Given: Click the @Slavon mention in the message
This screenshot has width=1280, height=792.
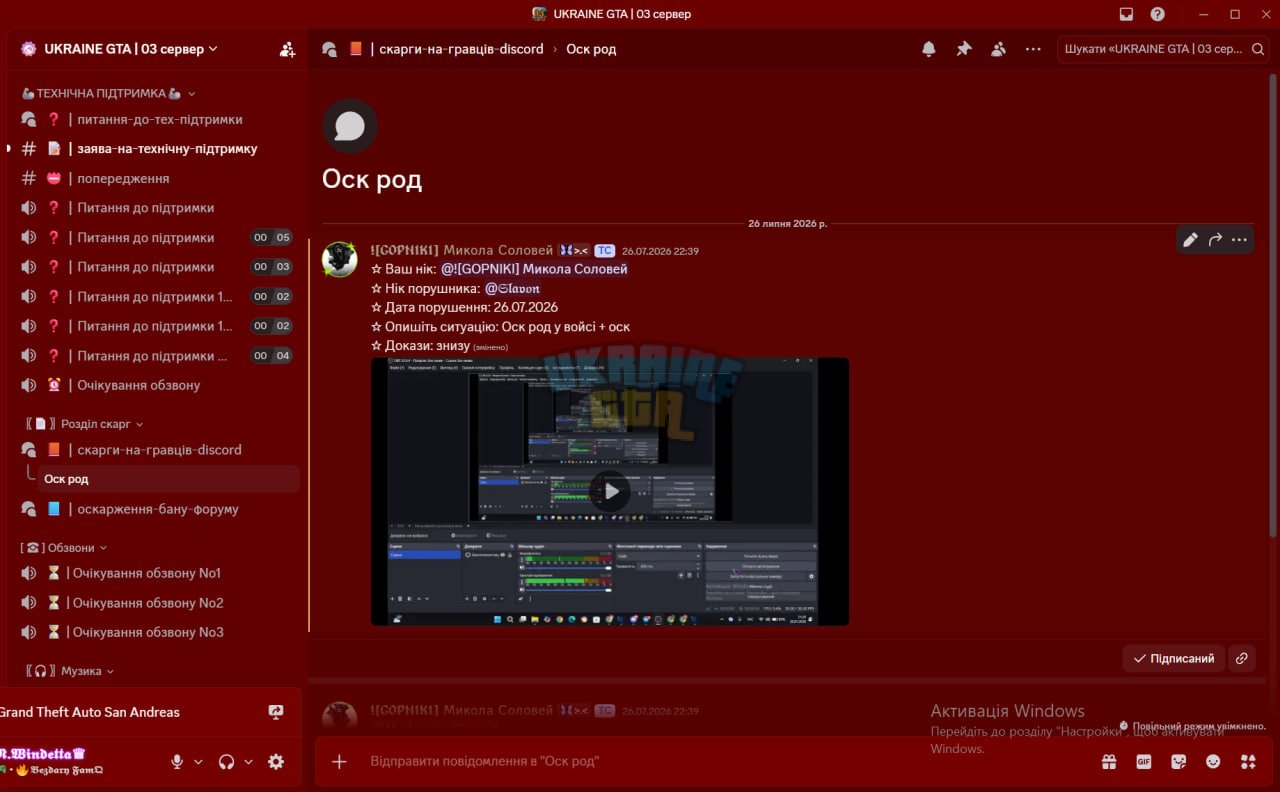Looking at the screenshot, I should [x=512, y=289].
